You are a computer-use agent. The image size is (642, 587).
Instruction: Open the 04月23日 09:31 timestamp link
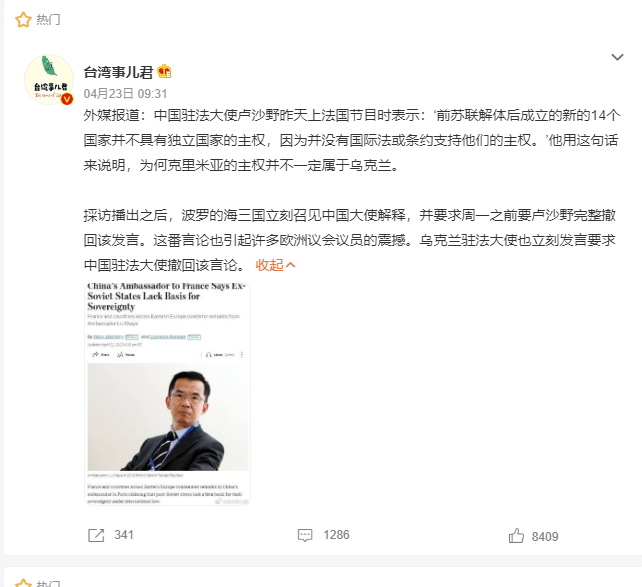[x=125, y=94]
